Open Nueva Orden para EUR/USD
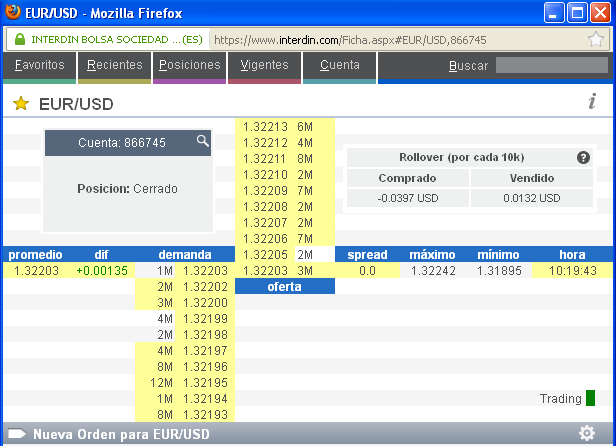The width and height of the screenshot is (616, 446). click(x=121, y=434)
